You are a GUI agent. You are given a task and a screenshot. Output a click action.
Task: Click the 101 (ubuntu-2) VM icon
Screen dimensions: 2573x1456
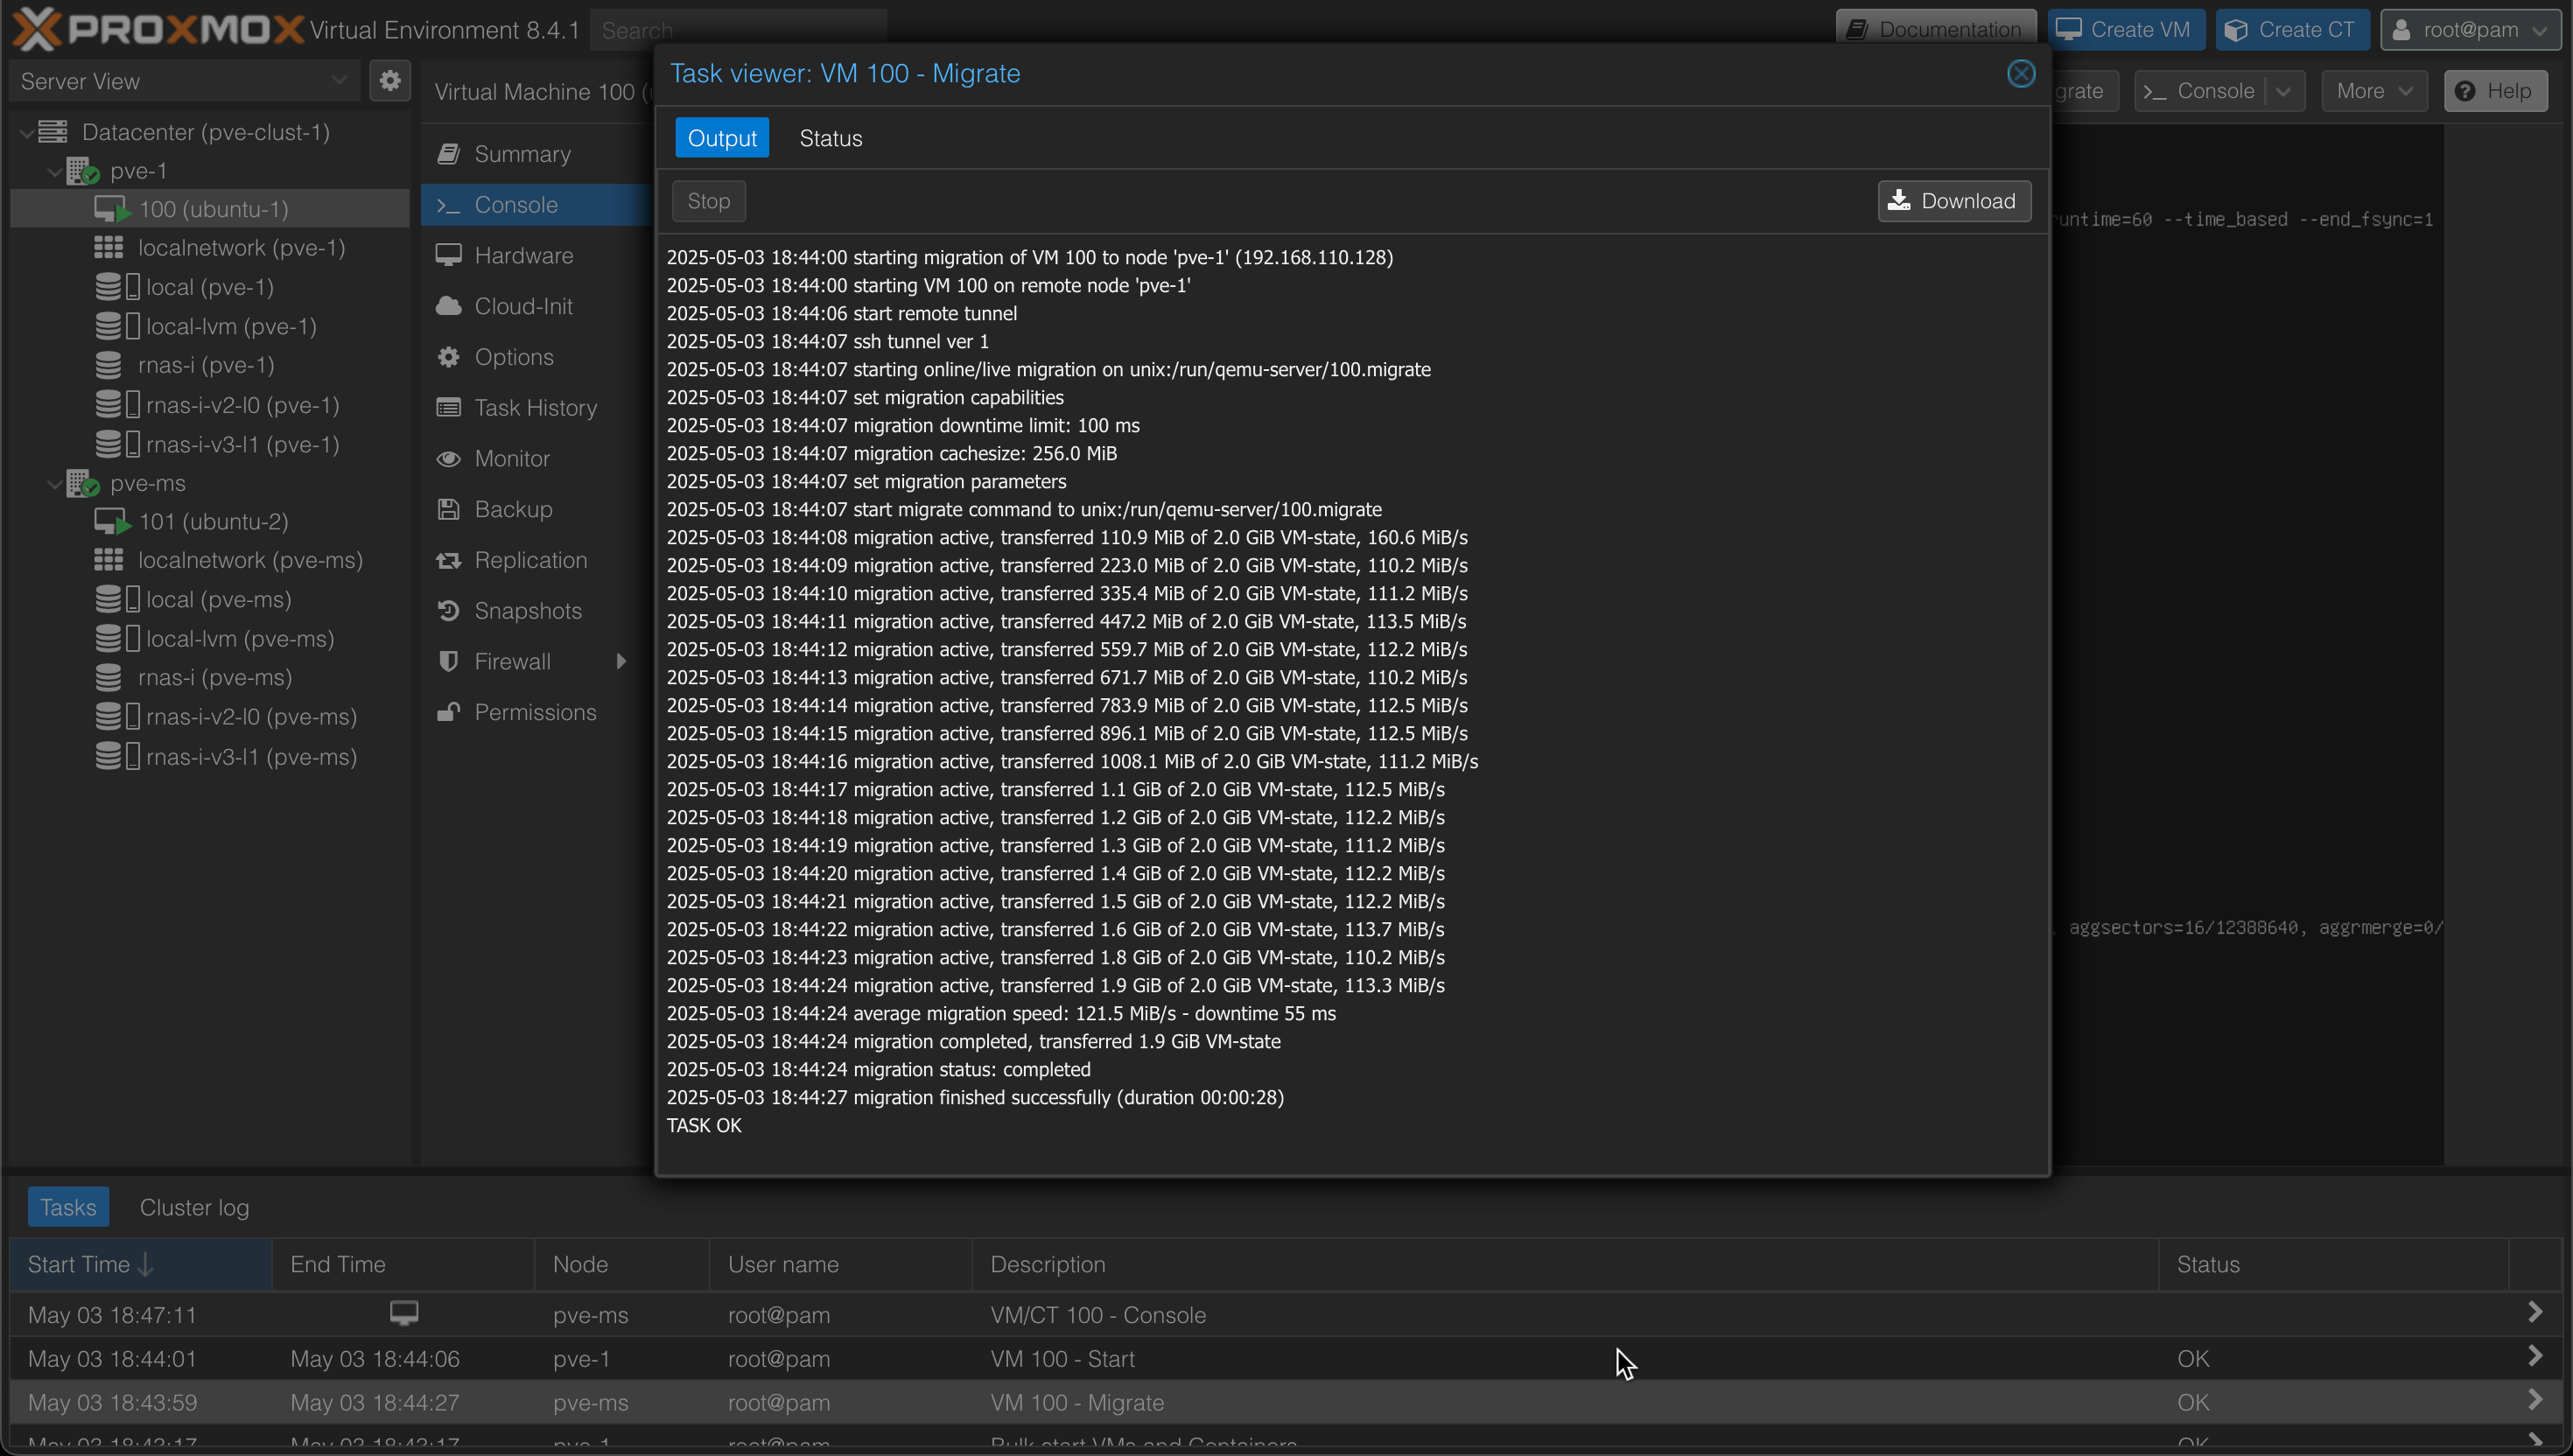point(113,521)
